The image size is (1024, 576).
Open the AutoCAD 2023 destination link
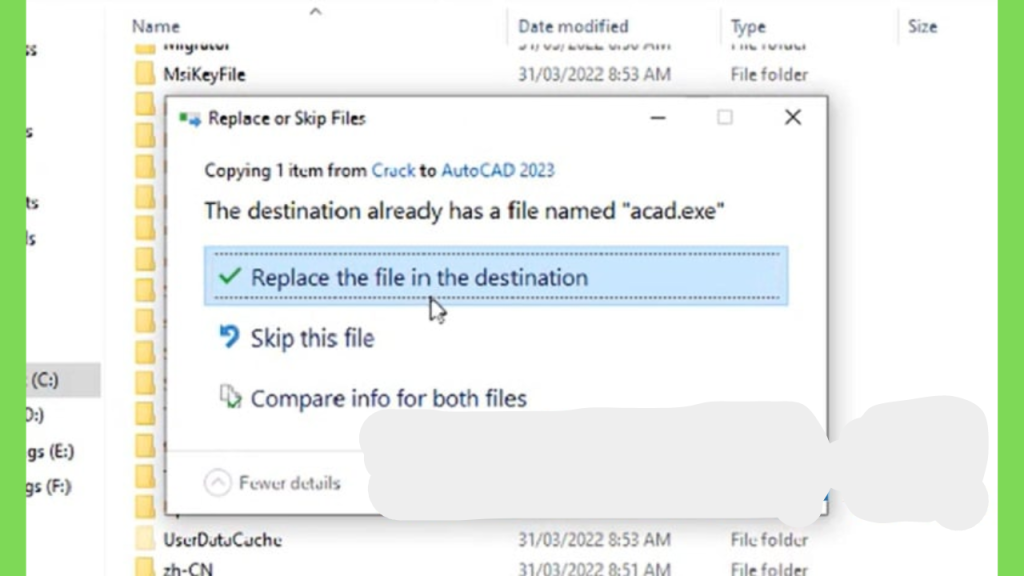tap(498, 170)
